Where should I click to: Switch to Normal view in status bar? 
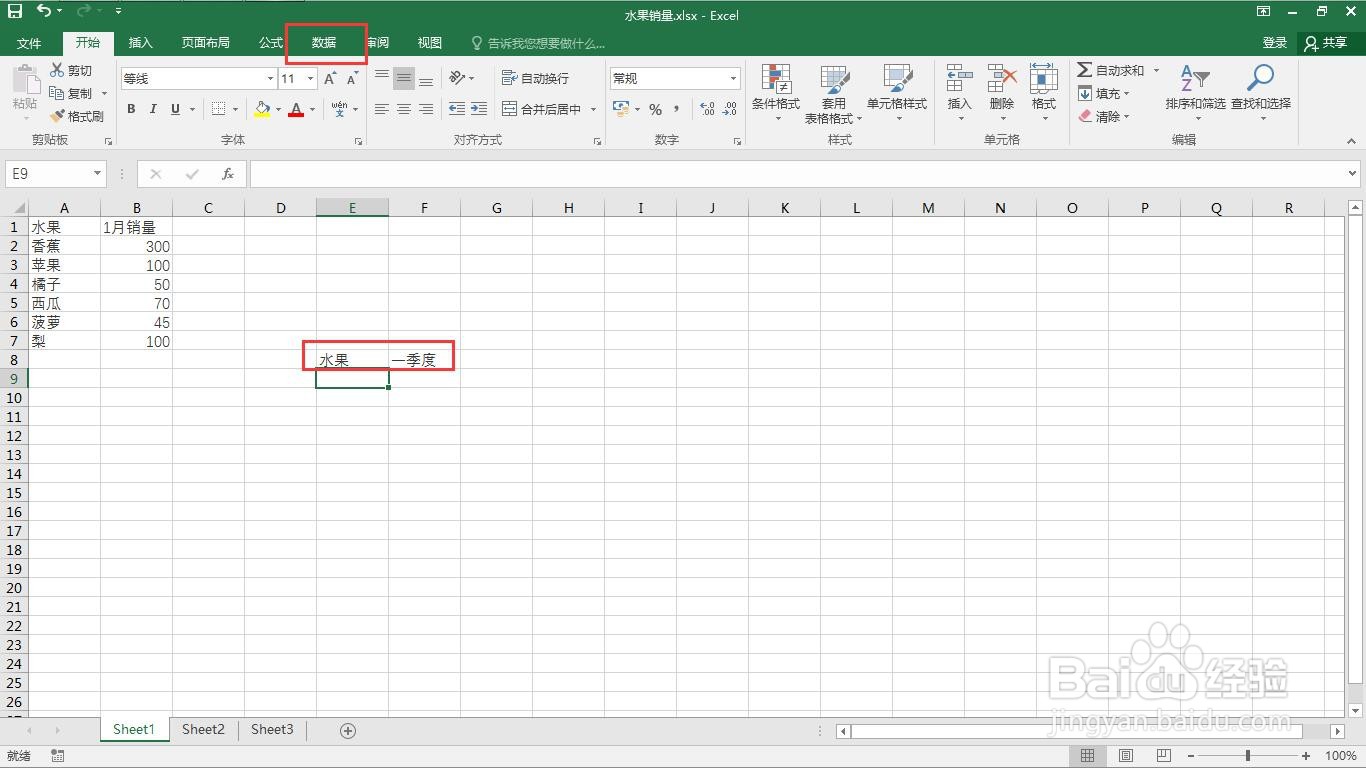click(x=1087, y=756)
